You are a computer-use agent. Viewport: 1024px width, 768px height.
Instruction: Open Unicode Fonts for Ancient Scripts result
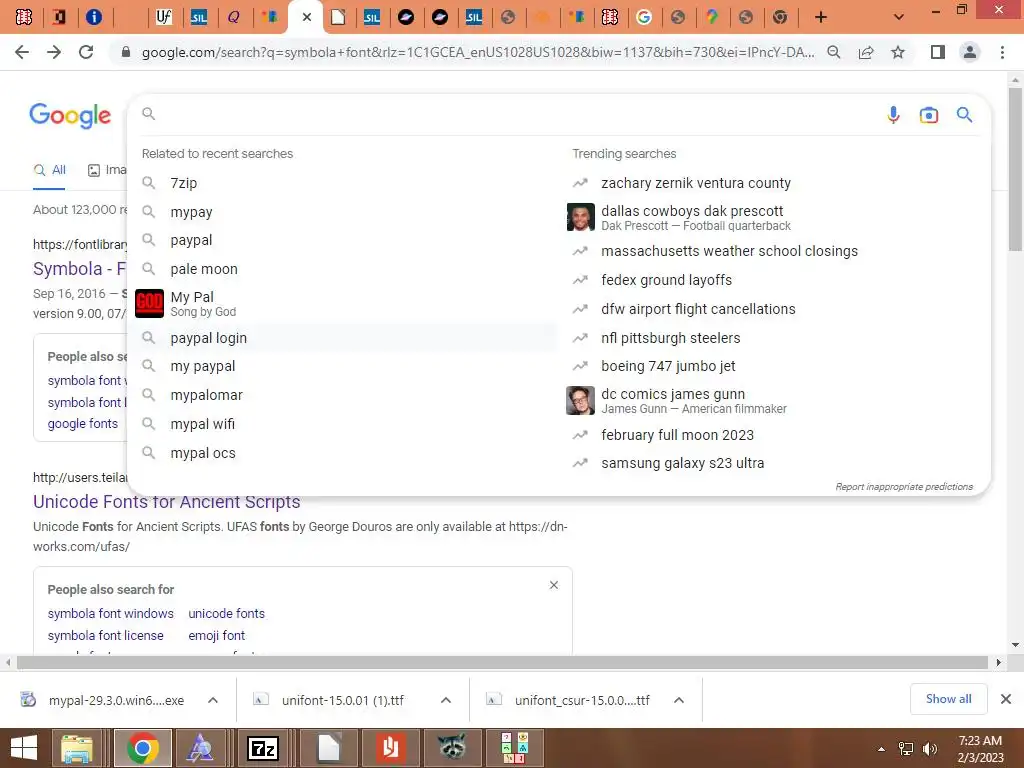coord(167,502)
